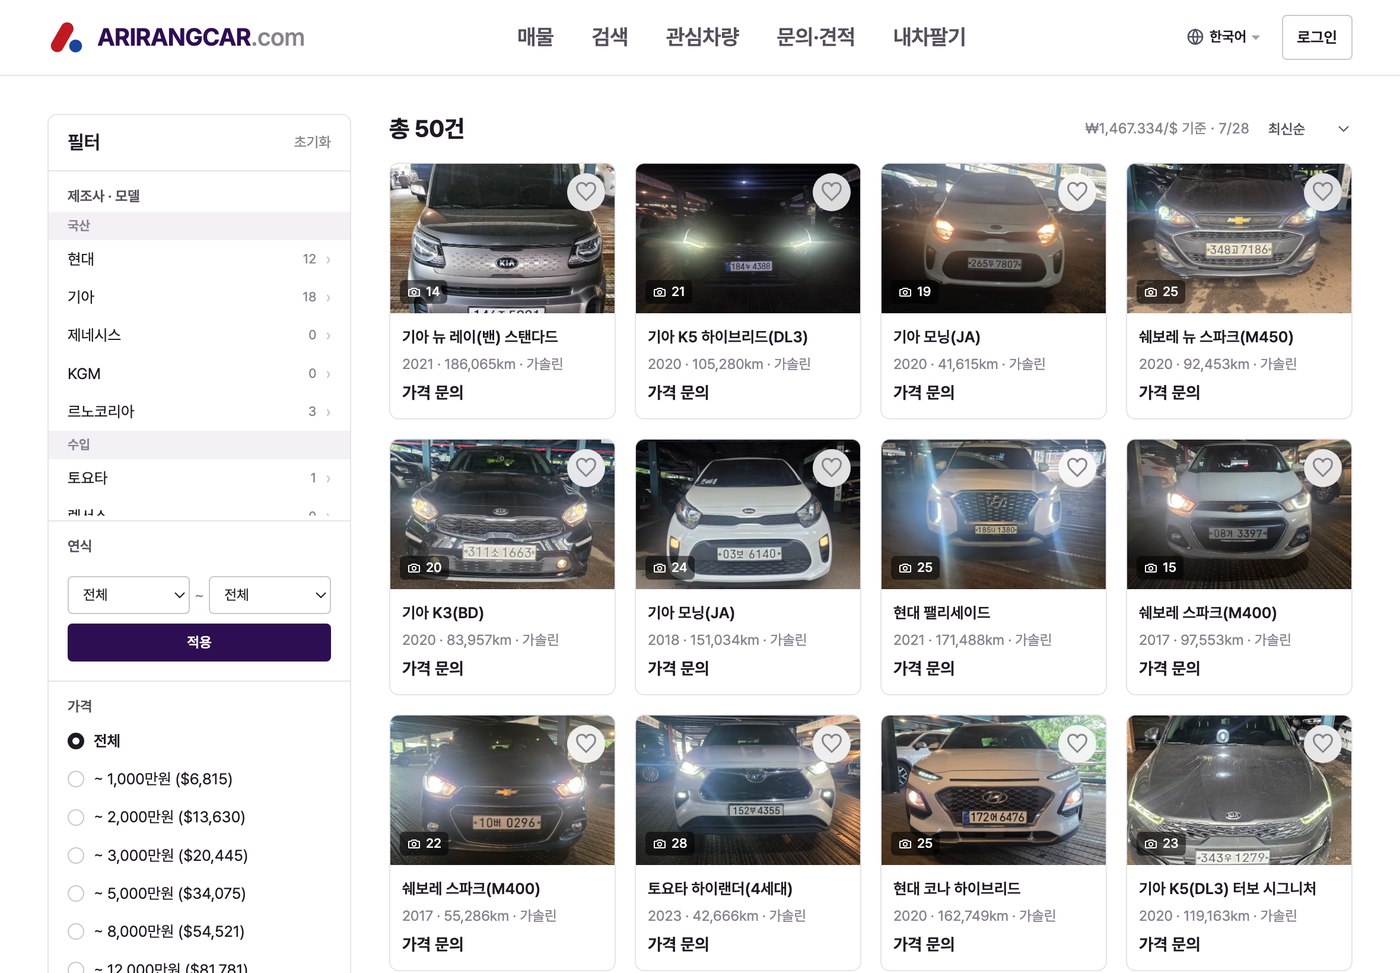The width and height of the screenshot is (1400, 973).
Task: Favorite the 2017 97,553km 쉐보레 스파크 heart
Action: pyautogui.click(x=1323, y=468)
